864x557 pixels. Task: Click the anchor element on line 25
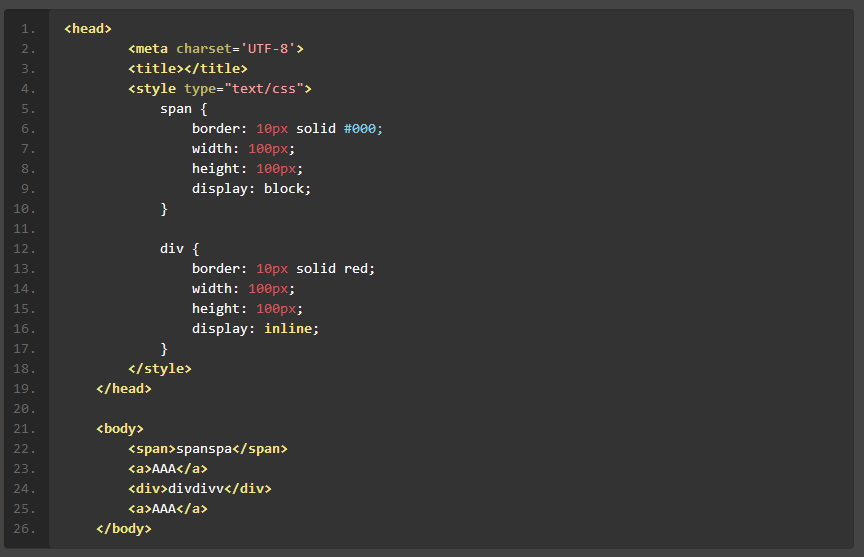click(x=168, y=509)
